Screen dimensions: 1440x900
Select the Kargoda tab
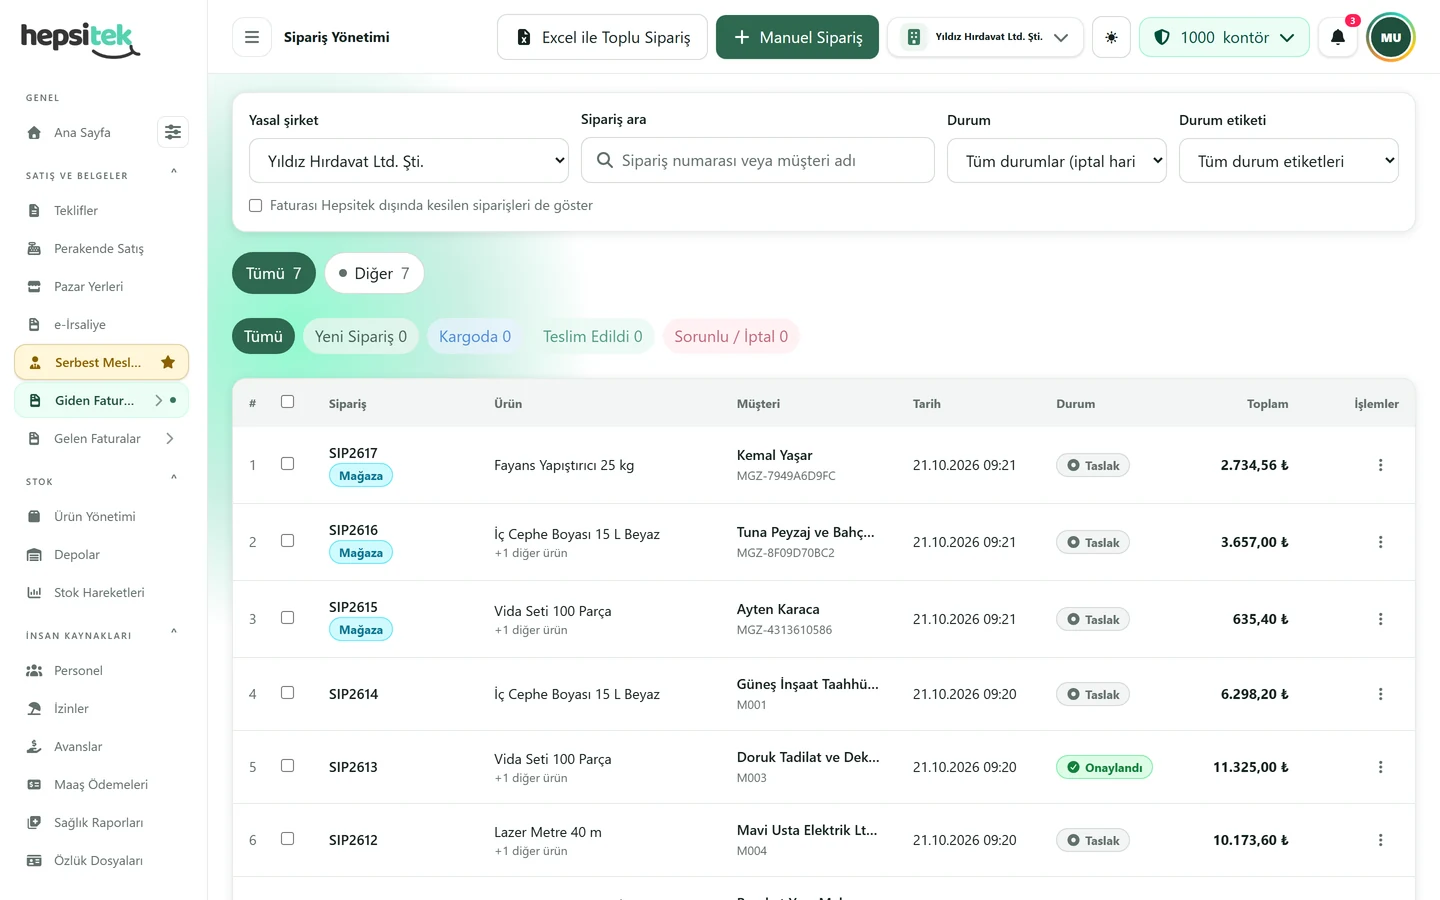tap(475, 336)
